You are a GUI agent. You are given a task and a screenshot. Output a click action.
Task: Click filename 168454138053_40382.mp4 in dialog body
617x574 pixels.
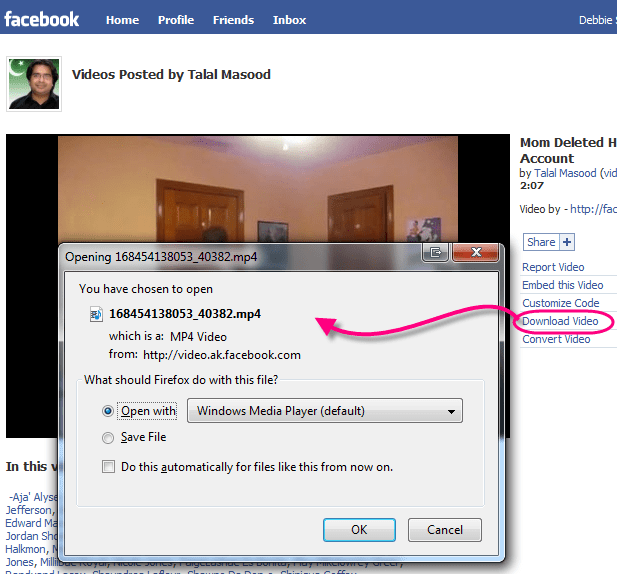tap(185, 314)
